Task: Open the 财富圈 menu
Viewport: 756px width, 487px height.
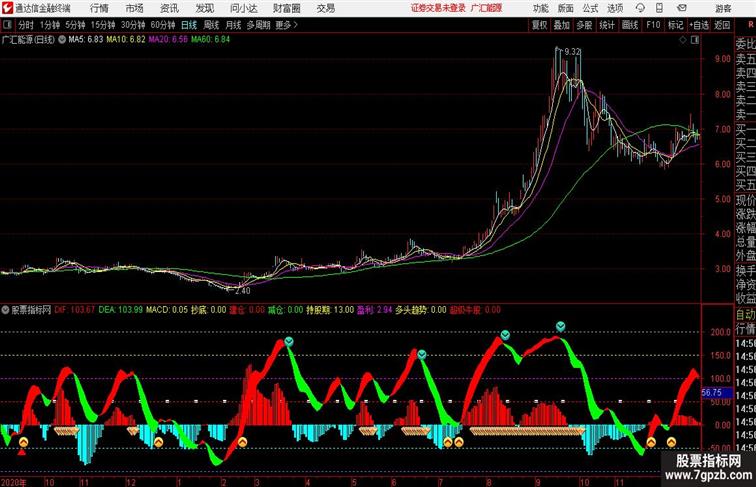Action: click(x=287, y=8)
